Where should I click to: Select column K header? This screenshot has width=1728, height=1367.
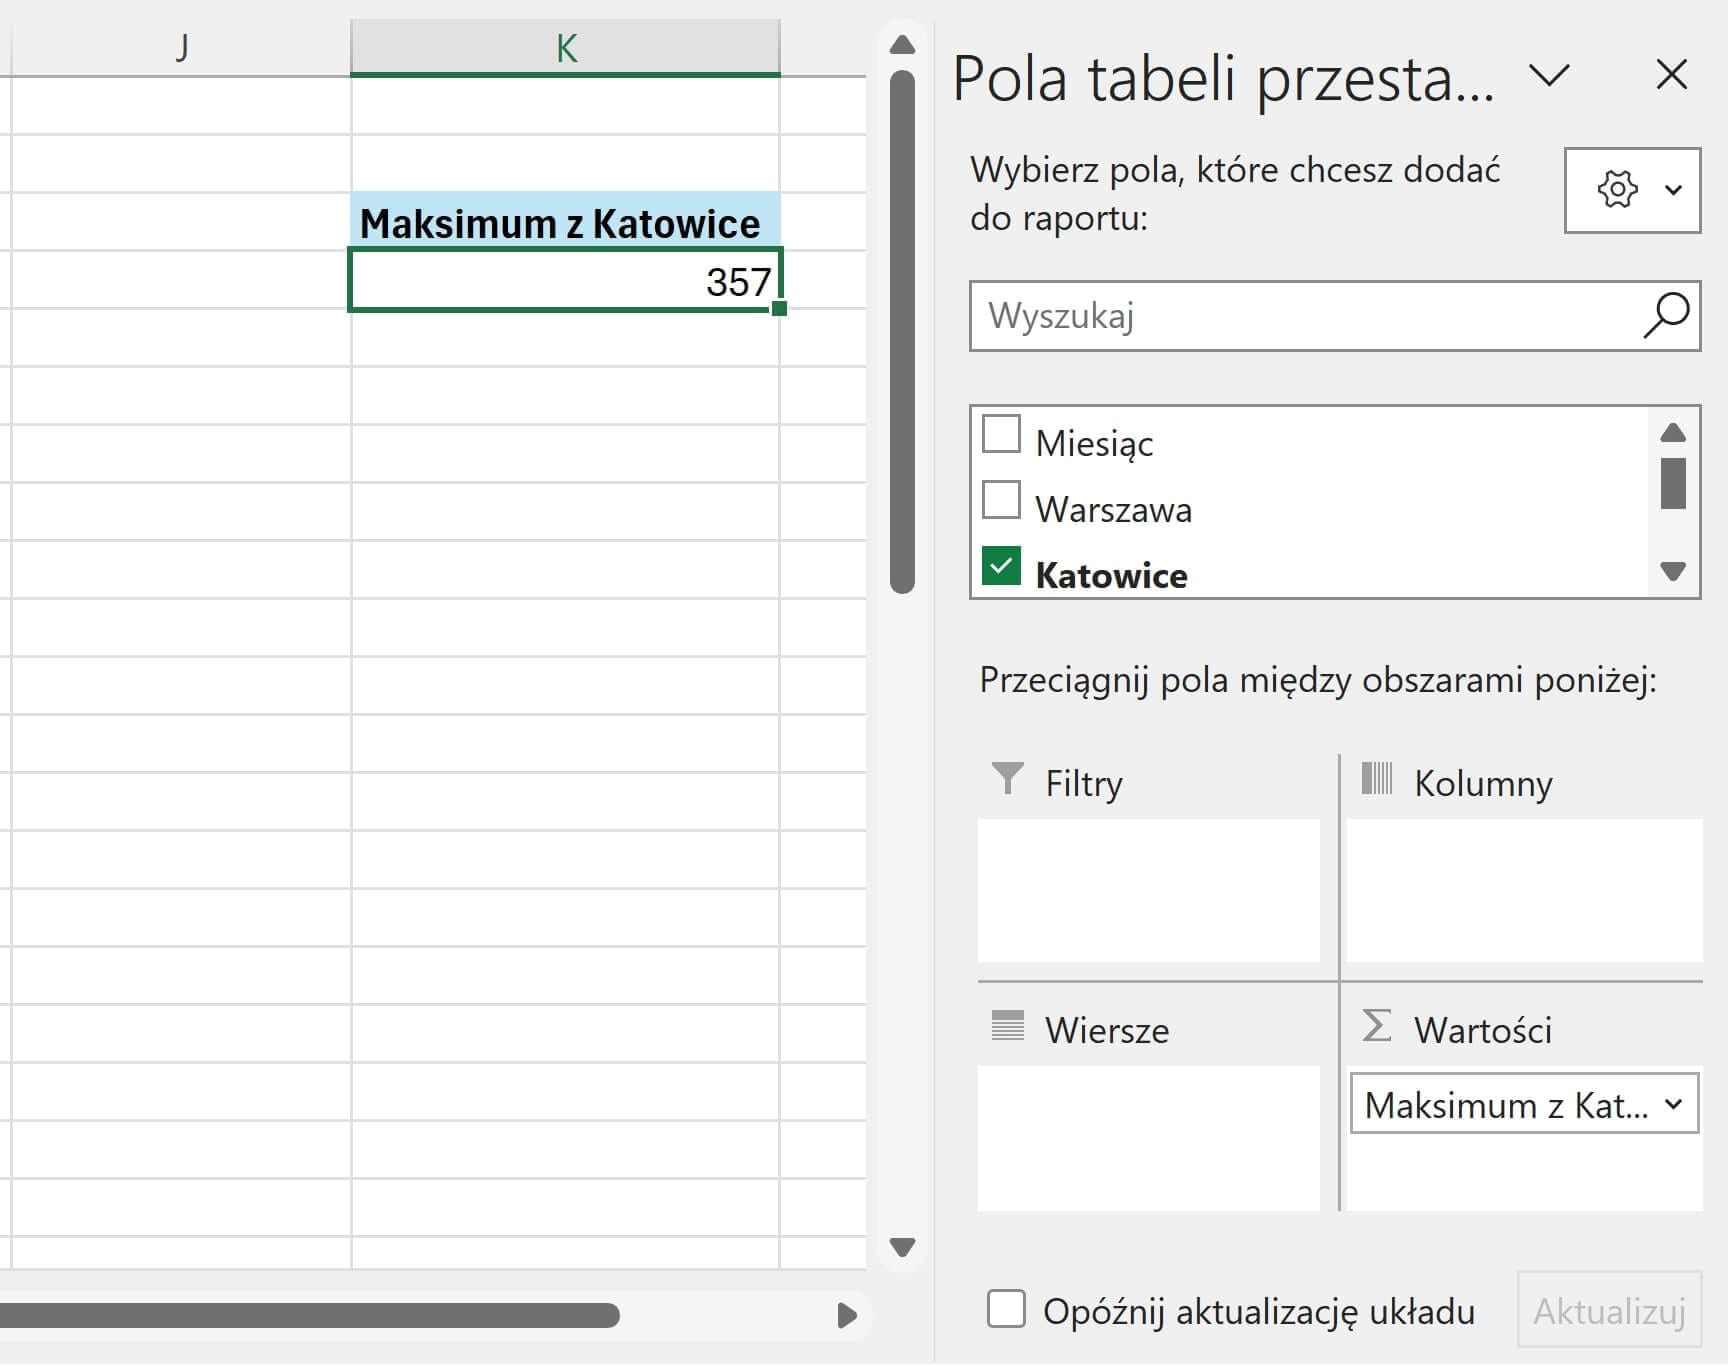[x=565, y=48]
